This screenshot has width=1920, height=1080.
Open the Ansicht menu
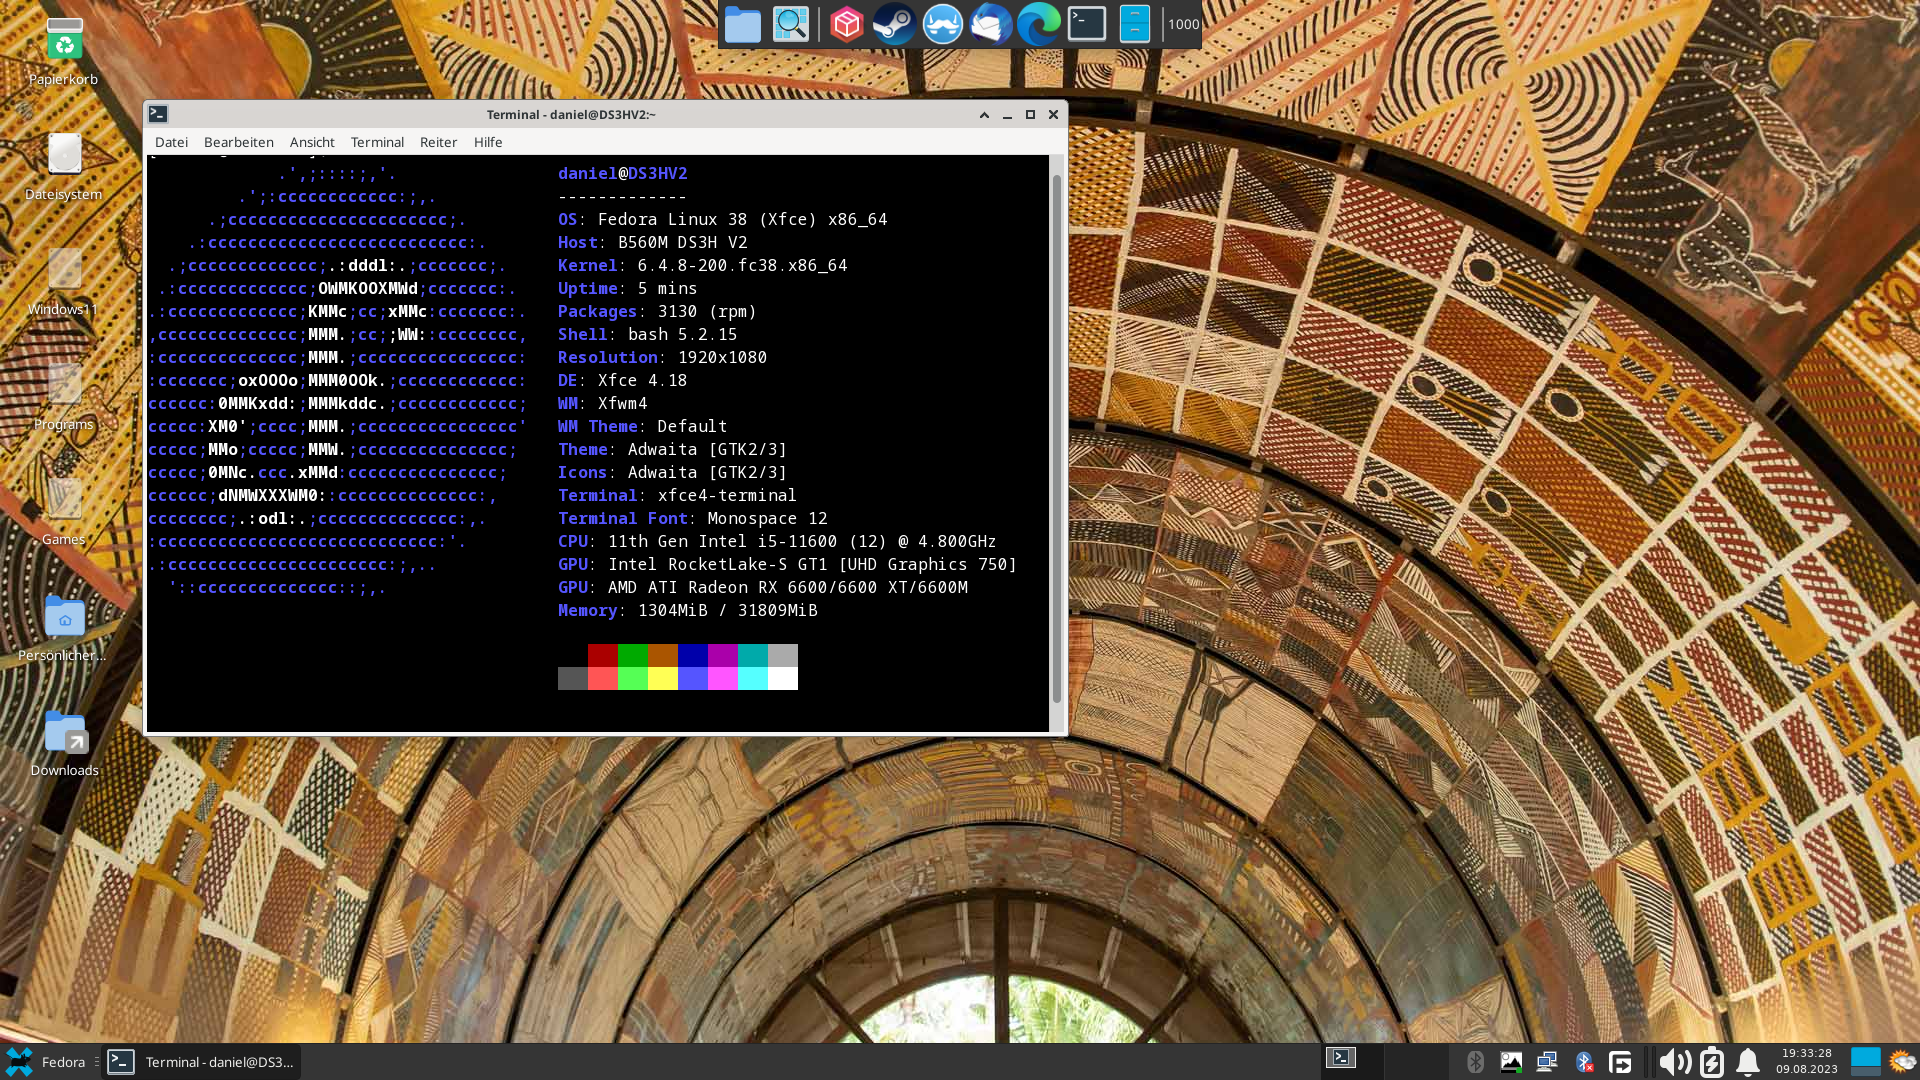[312, 142]
